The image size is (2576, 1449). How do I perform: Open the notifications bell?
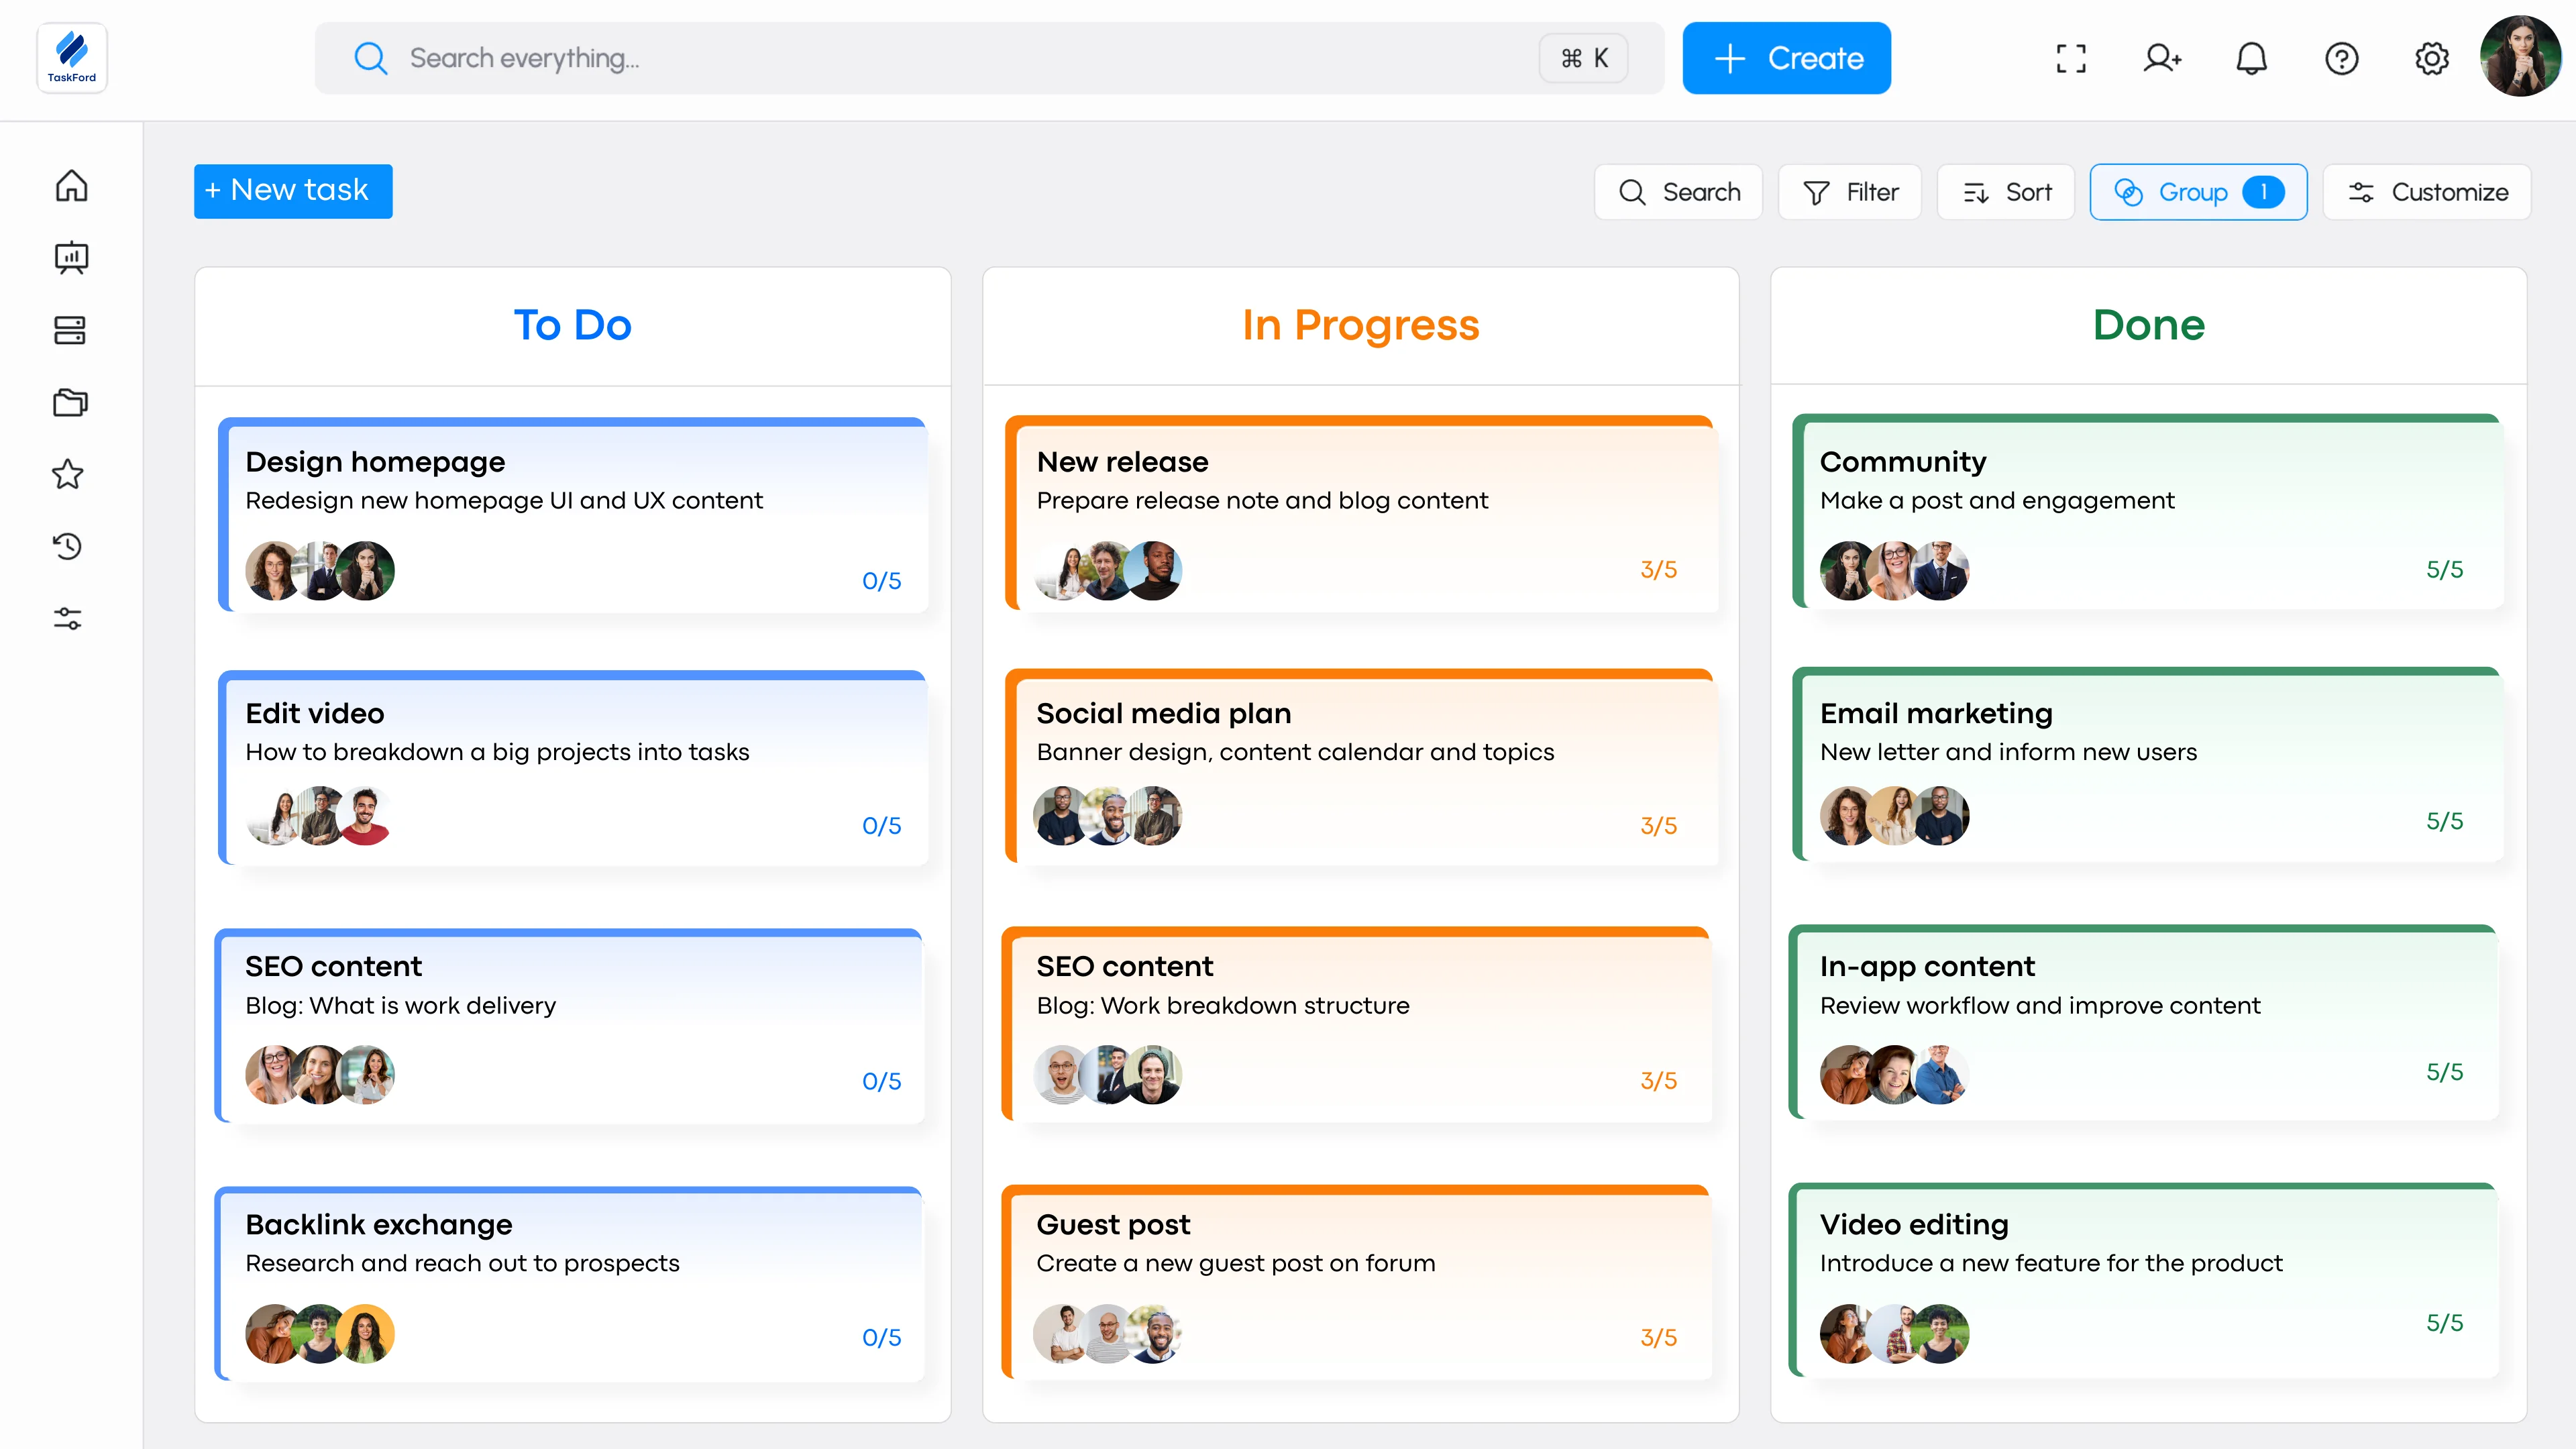pos(2251,58)
